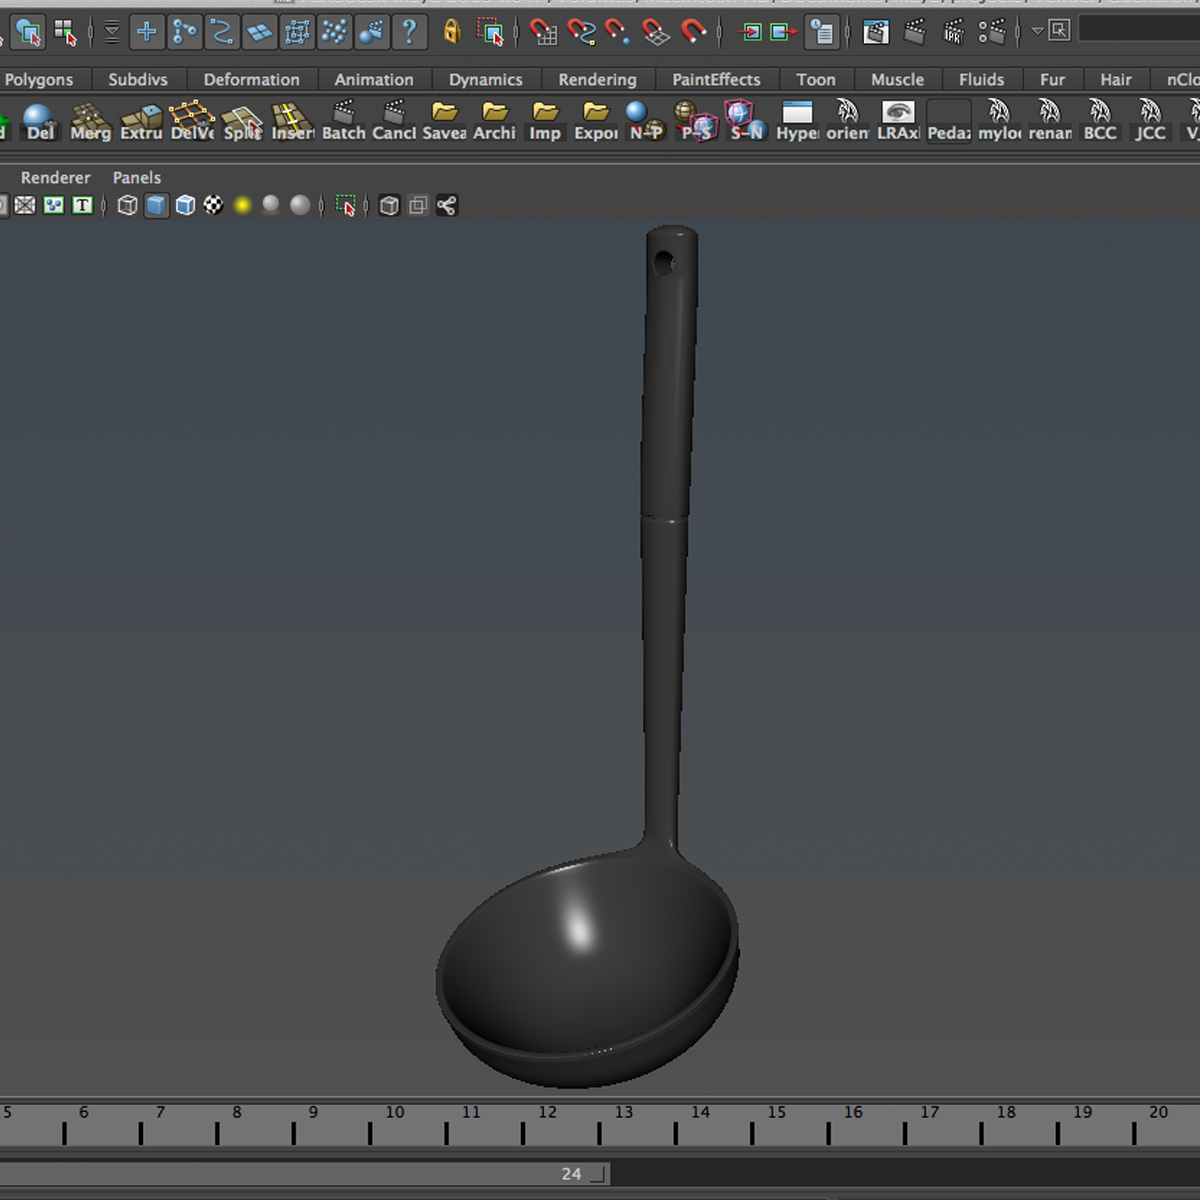The height and width of the screenshot is (1200, 1200).
Task: Open the Render View window icon
Action: pyautogui.click(x=876, y=32)
